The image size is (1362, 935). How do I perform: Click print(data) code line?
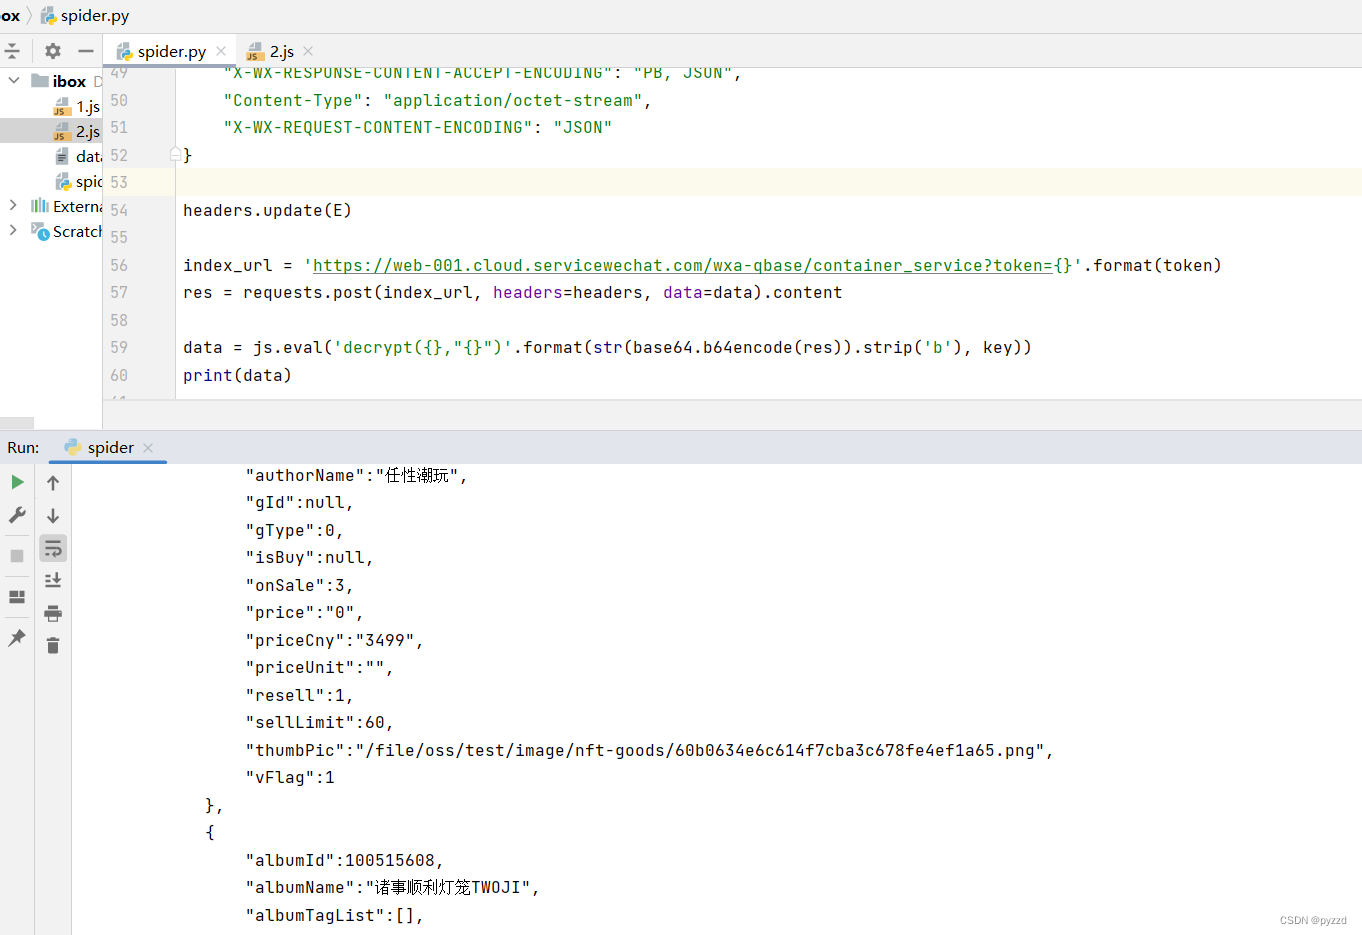(237, 375)
